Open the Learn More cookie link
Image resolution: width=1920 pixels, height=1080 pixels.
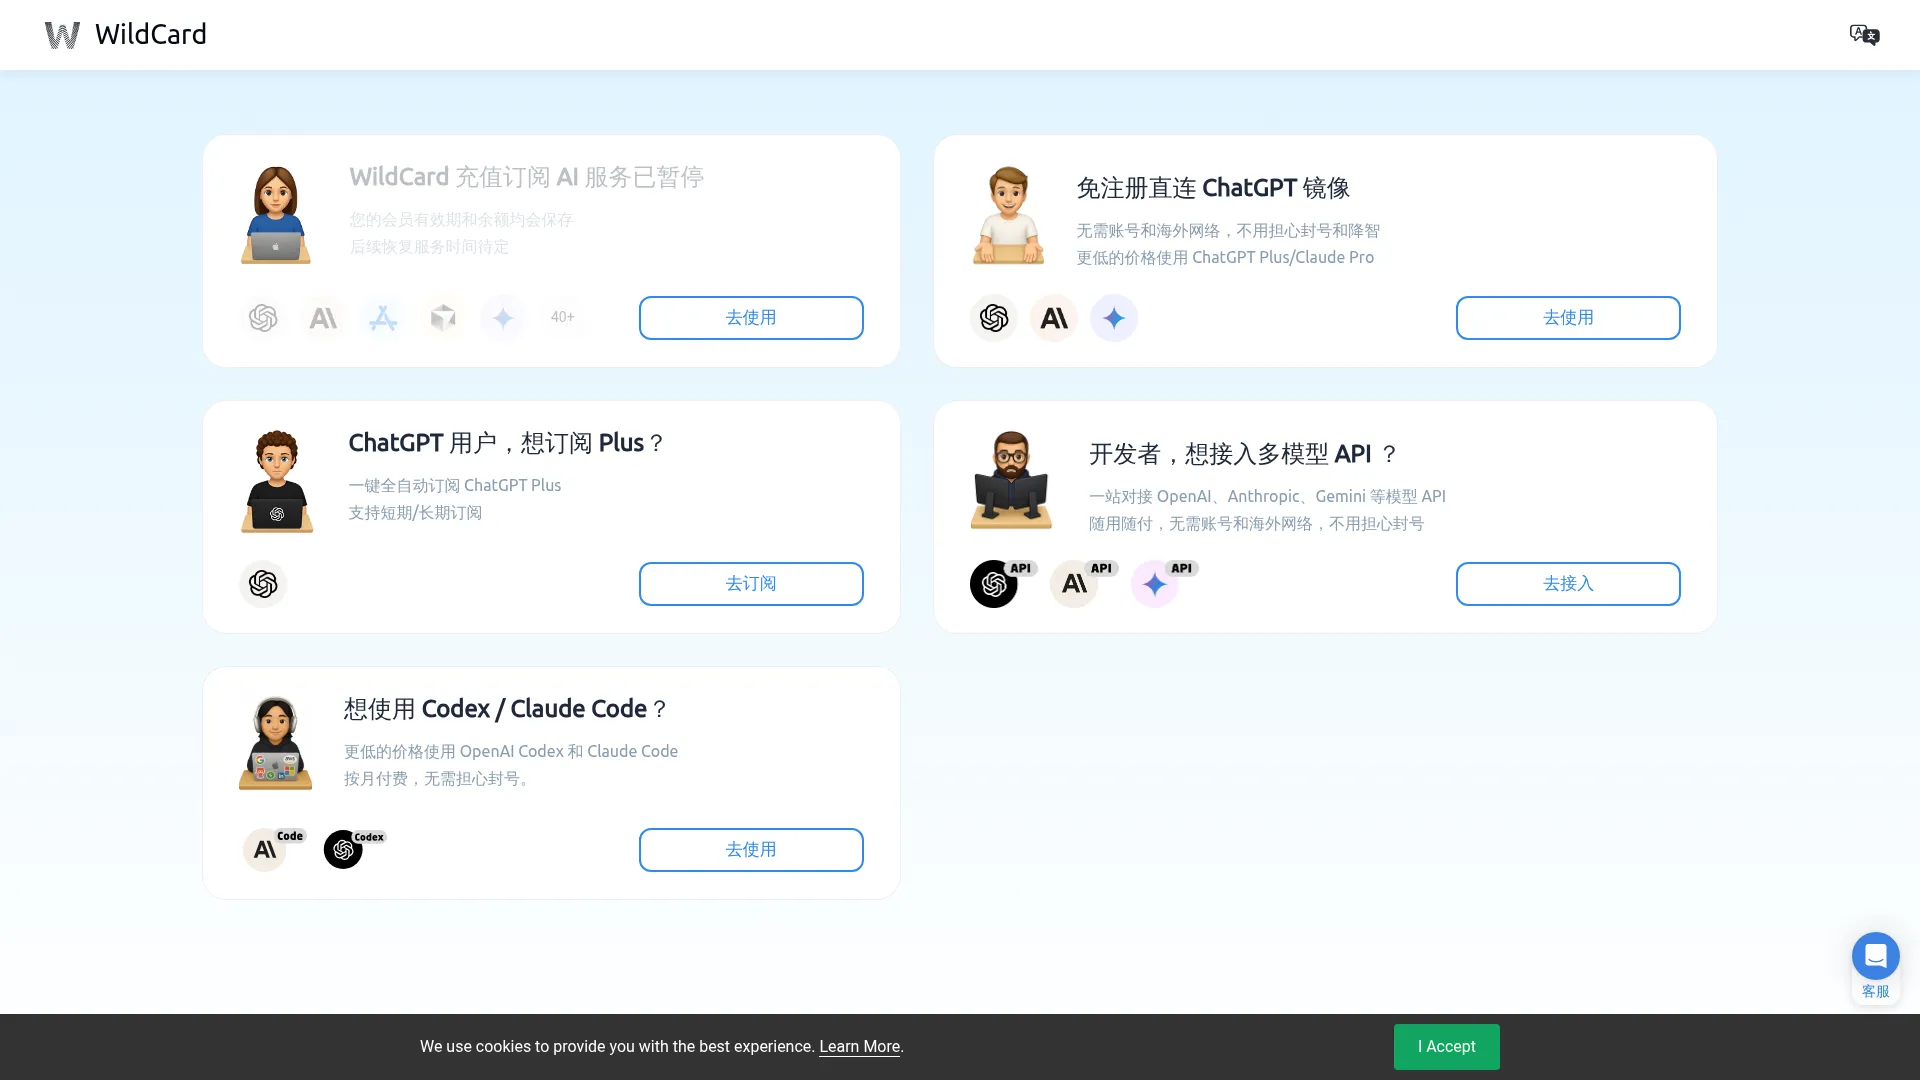pos(859,1047)
